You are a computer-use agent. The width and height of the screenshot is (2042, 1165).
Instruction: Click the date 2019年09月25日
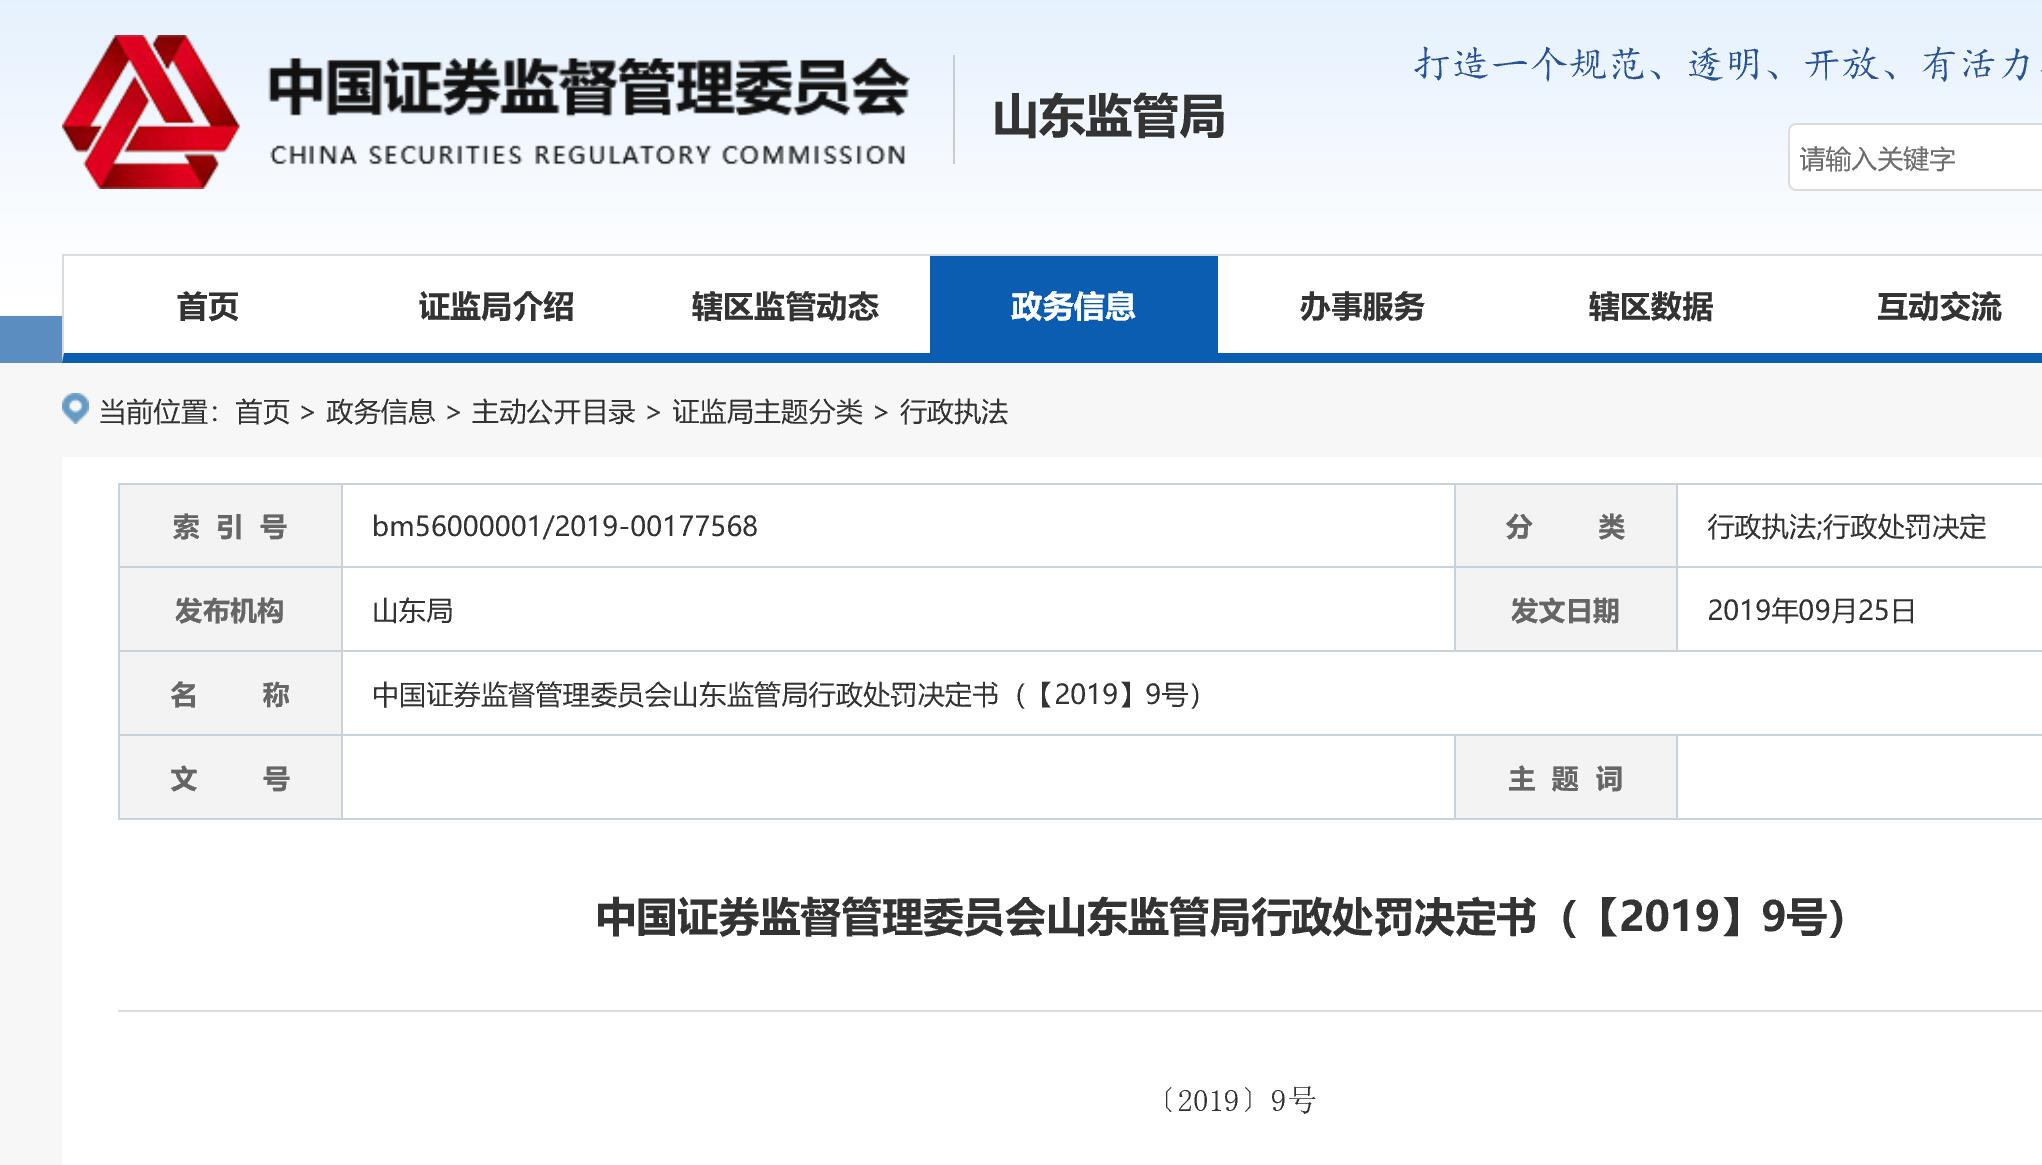pos(1811,610)
